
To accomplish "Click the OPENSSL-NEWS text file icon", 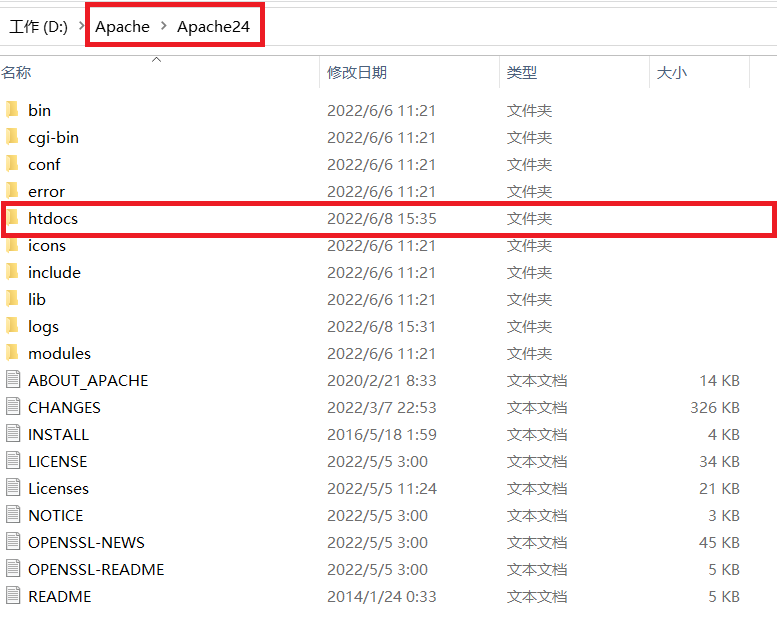I will click(13, 542).
